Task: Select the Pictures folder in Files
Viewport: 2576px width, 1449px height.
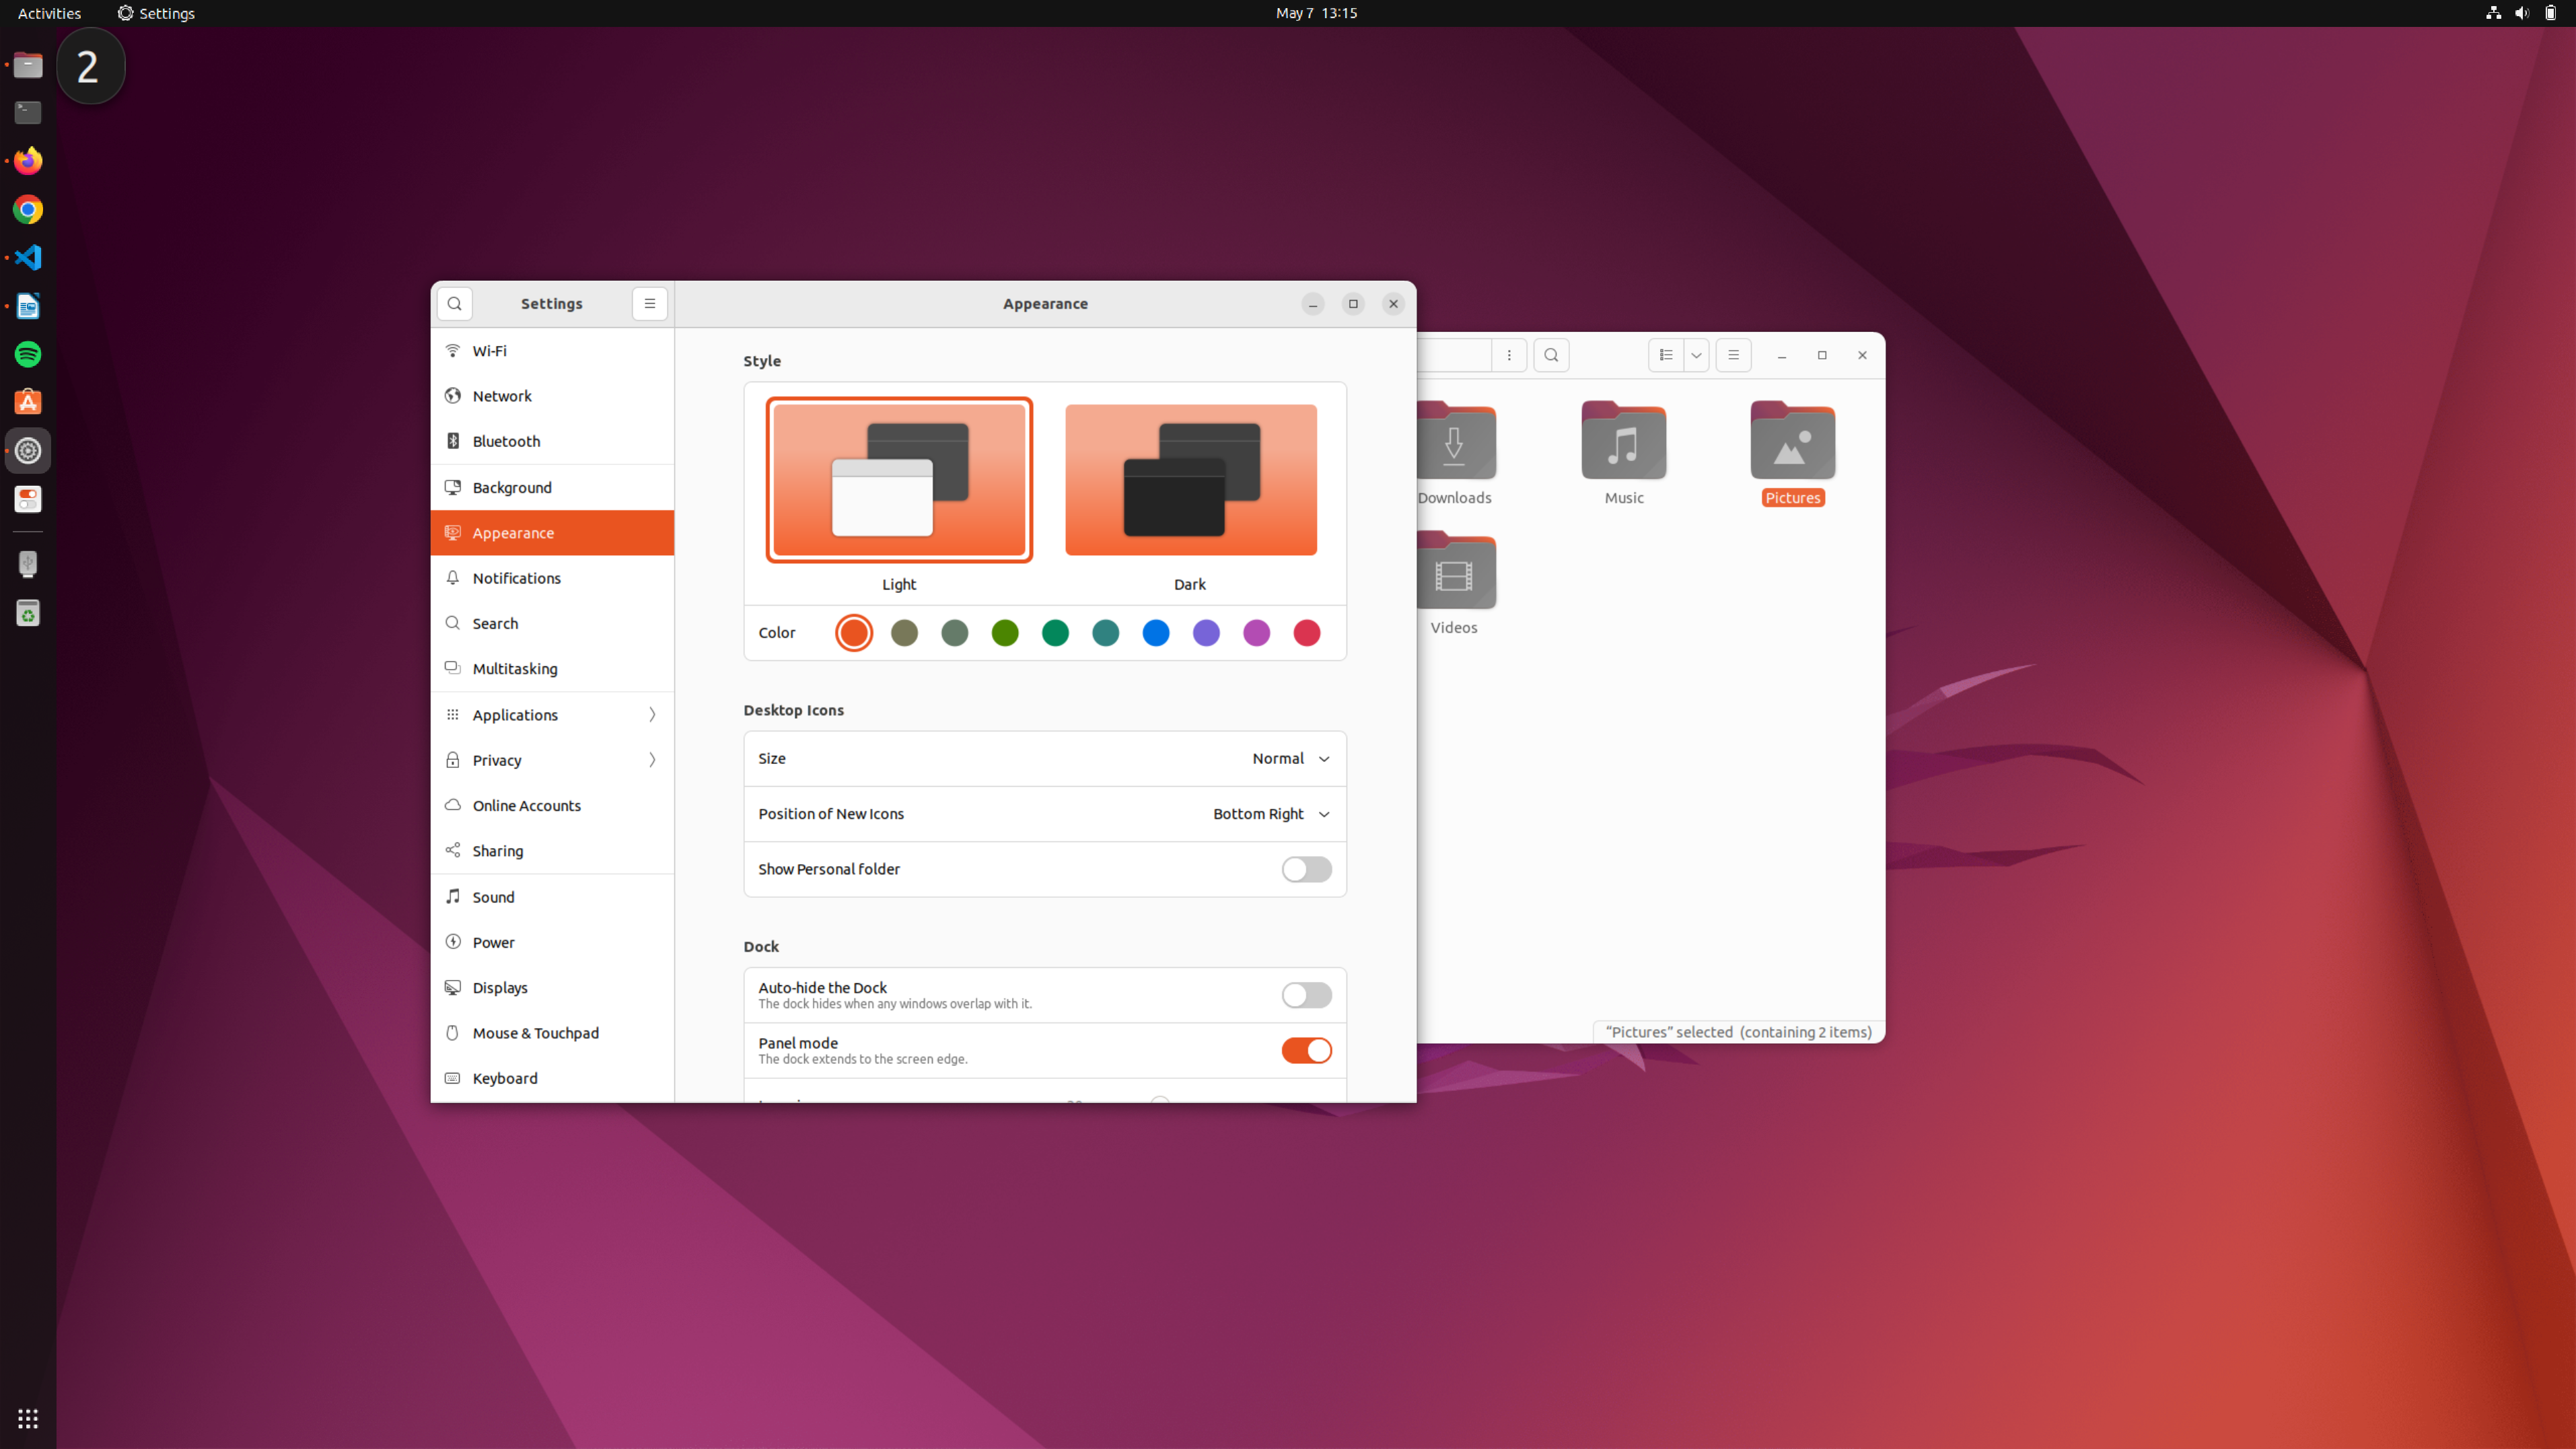Action: (1792, 453)
